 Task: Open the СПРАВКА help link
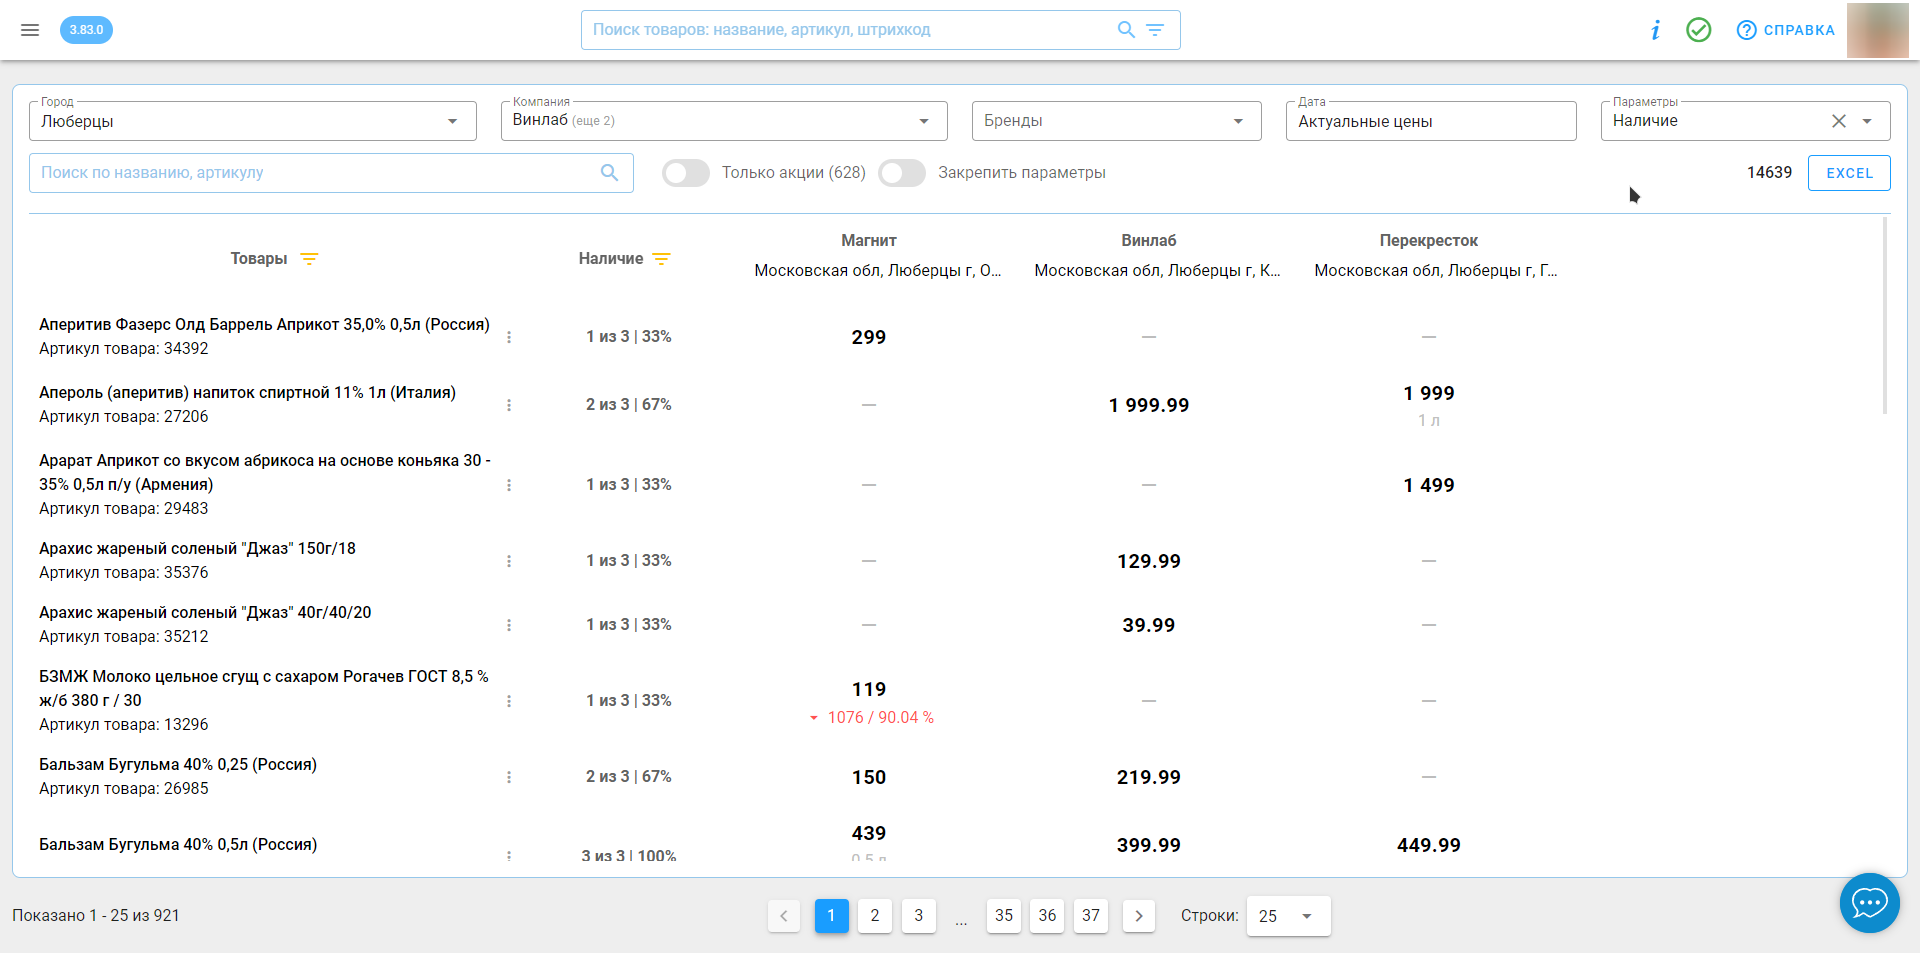click(1786, 30)
